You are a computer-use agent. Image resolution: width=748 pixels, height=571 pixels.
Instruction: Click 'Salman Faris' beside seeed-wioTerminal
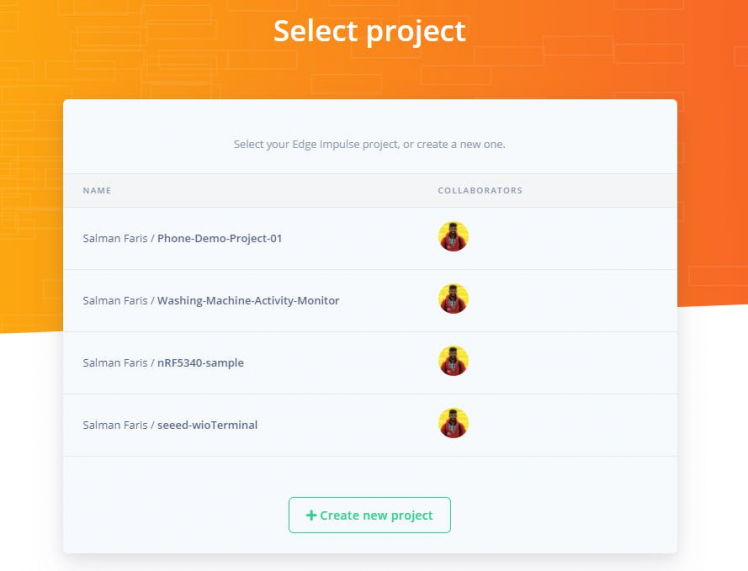(115, 425)
